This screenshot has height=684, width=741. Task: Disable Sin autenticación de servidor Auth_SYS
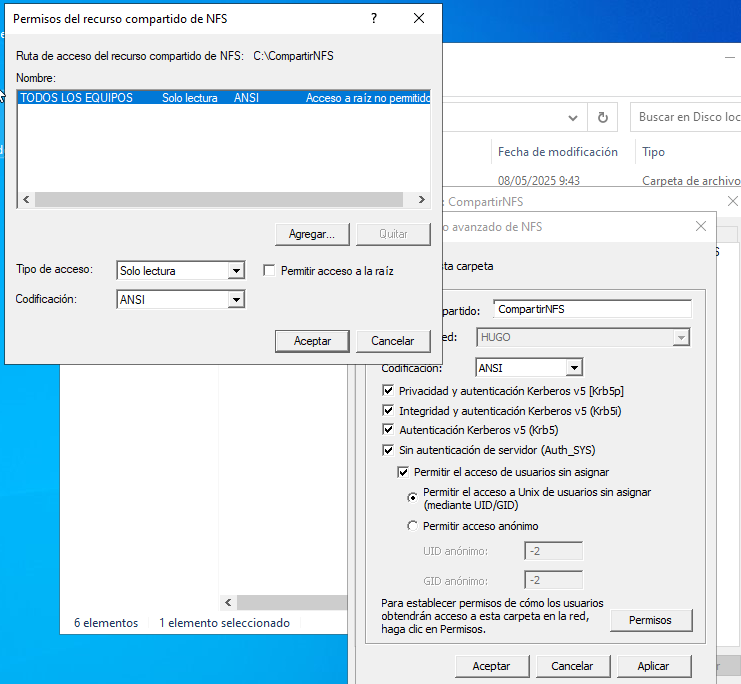[x=389, y=450]
